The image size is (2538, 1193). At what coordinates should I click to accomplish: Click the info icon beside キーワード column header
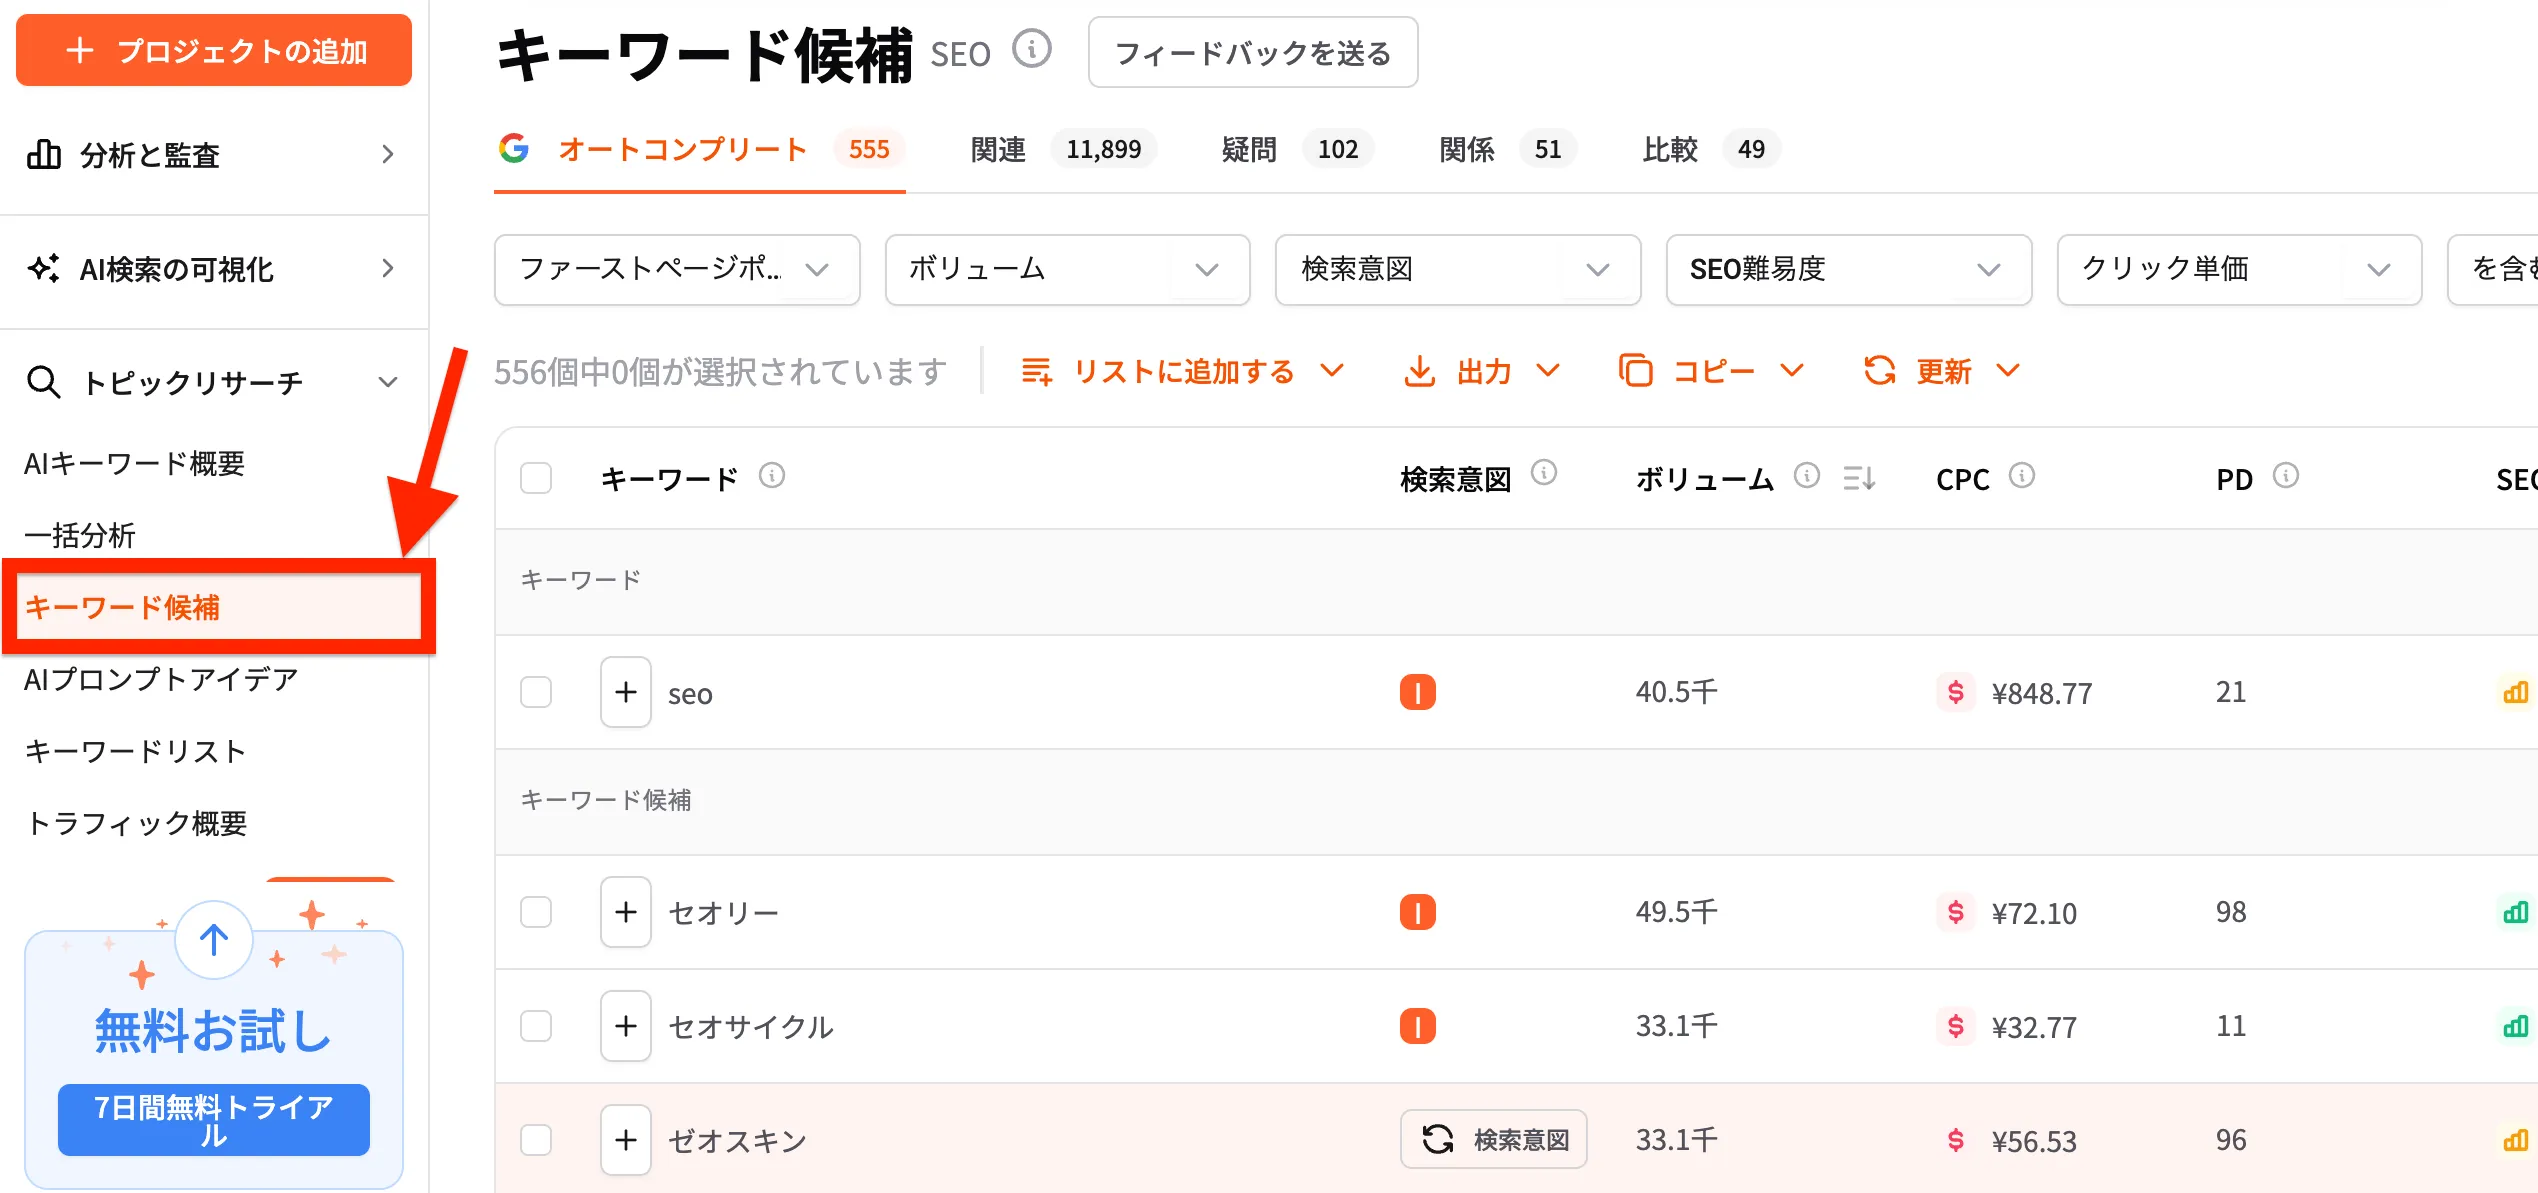(772, 475)
